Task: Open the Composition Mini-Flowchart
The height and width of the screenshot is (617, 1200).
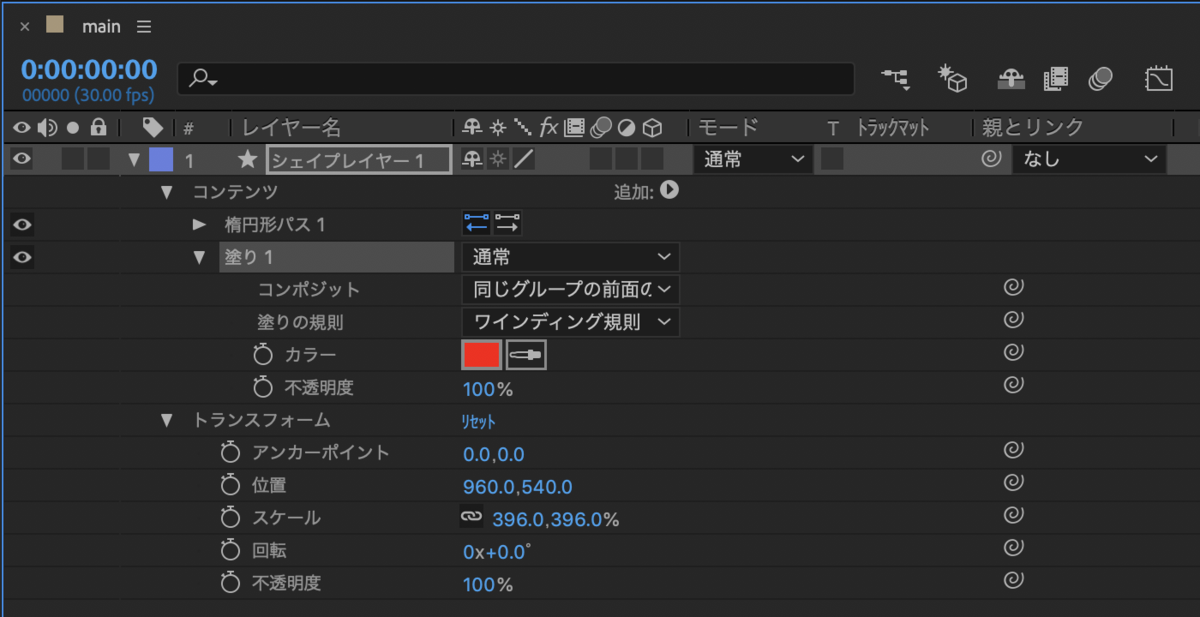Action: pos(895,79)
